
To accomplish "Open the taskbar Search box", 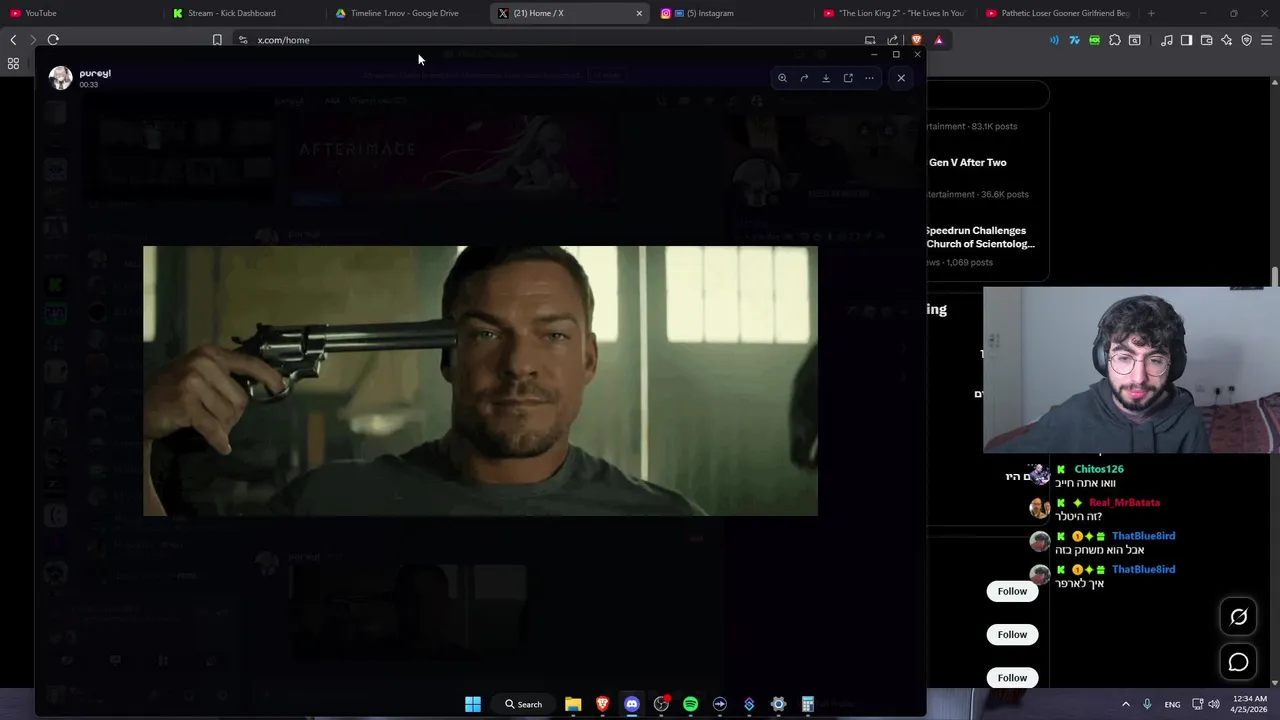I will [524, 704].
